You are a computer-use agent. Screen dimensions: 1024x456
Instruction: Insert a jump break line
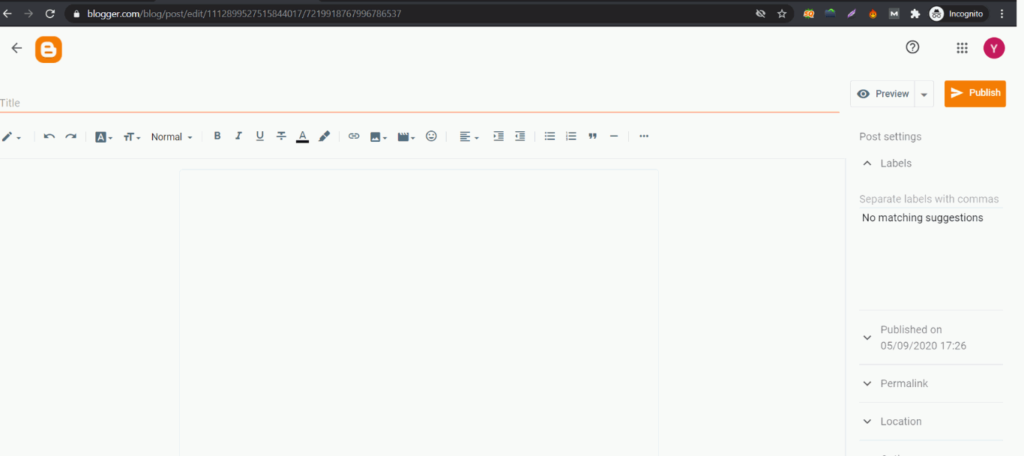613,136
